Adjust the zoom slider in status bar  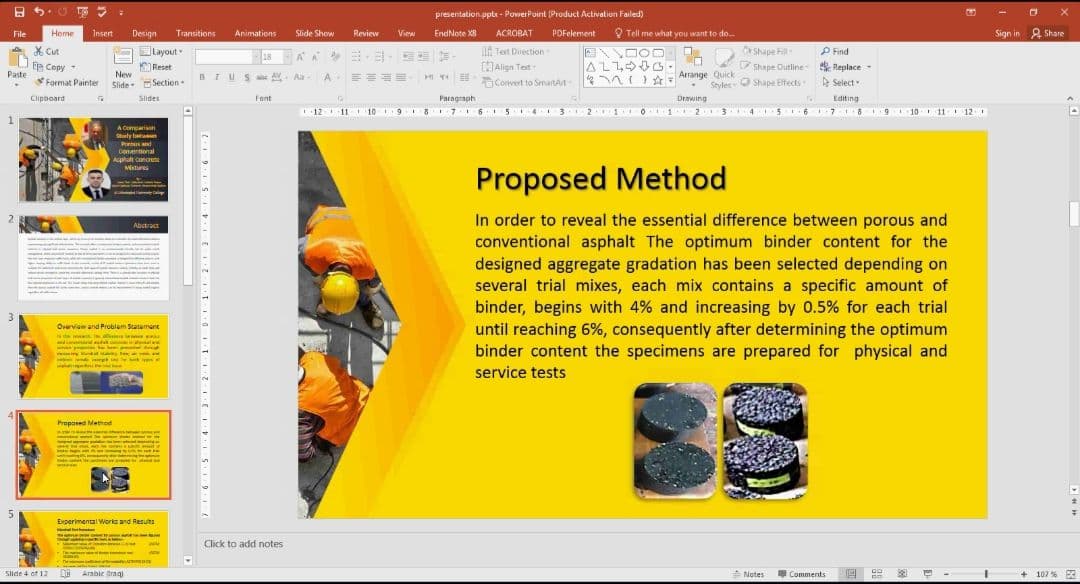[985, 574]
